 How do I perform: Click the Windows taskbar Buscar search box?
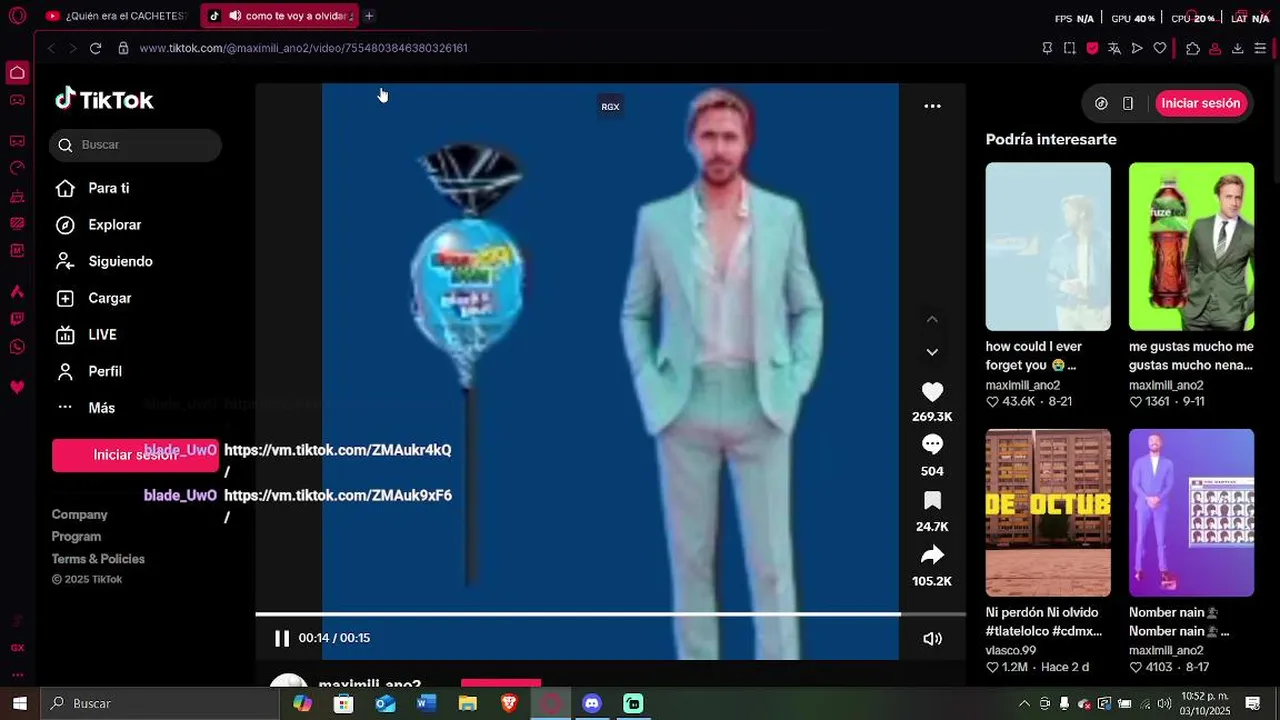click(x=160, y=703)
